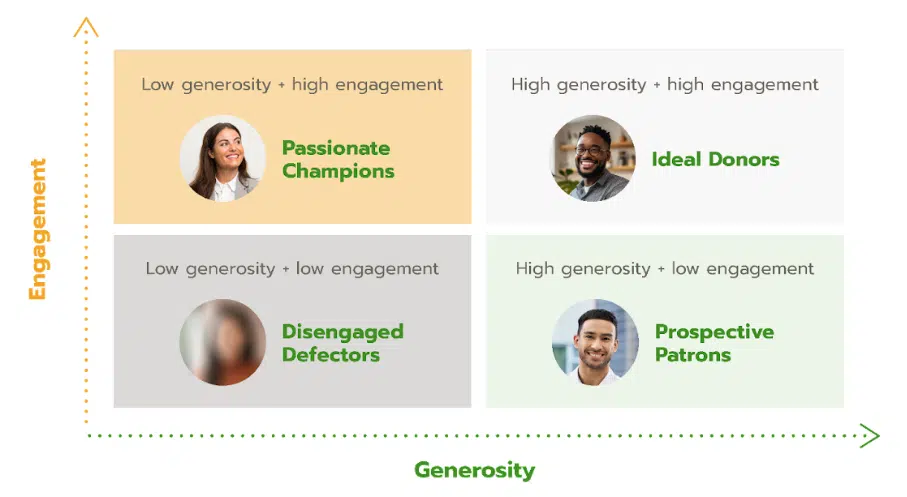The image size is (907, 497).
Task: Click the "Ideal Donors" green heading
Action: click(x=716, y=159)
